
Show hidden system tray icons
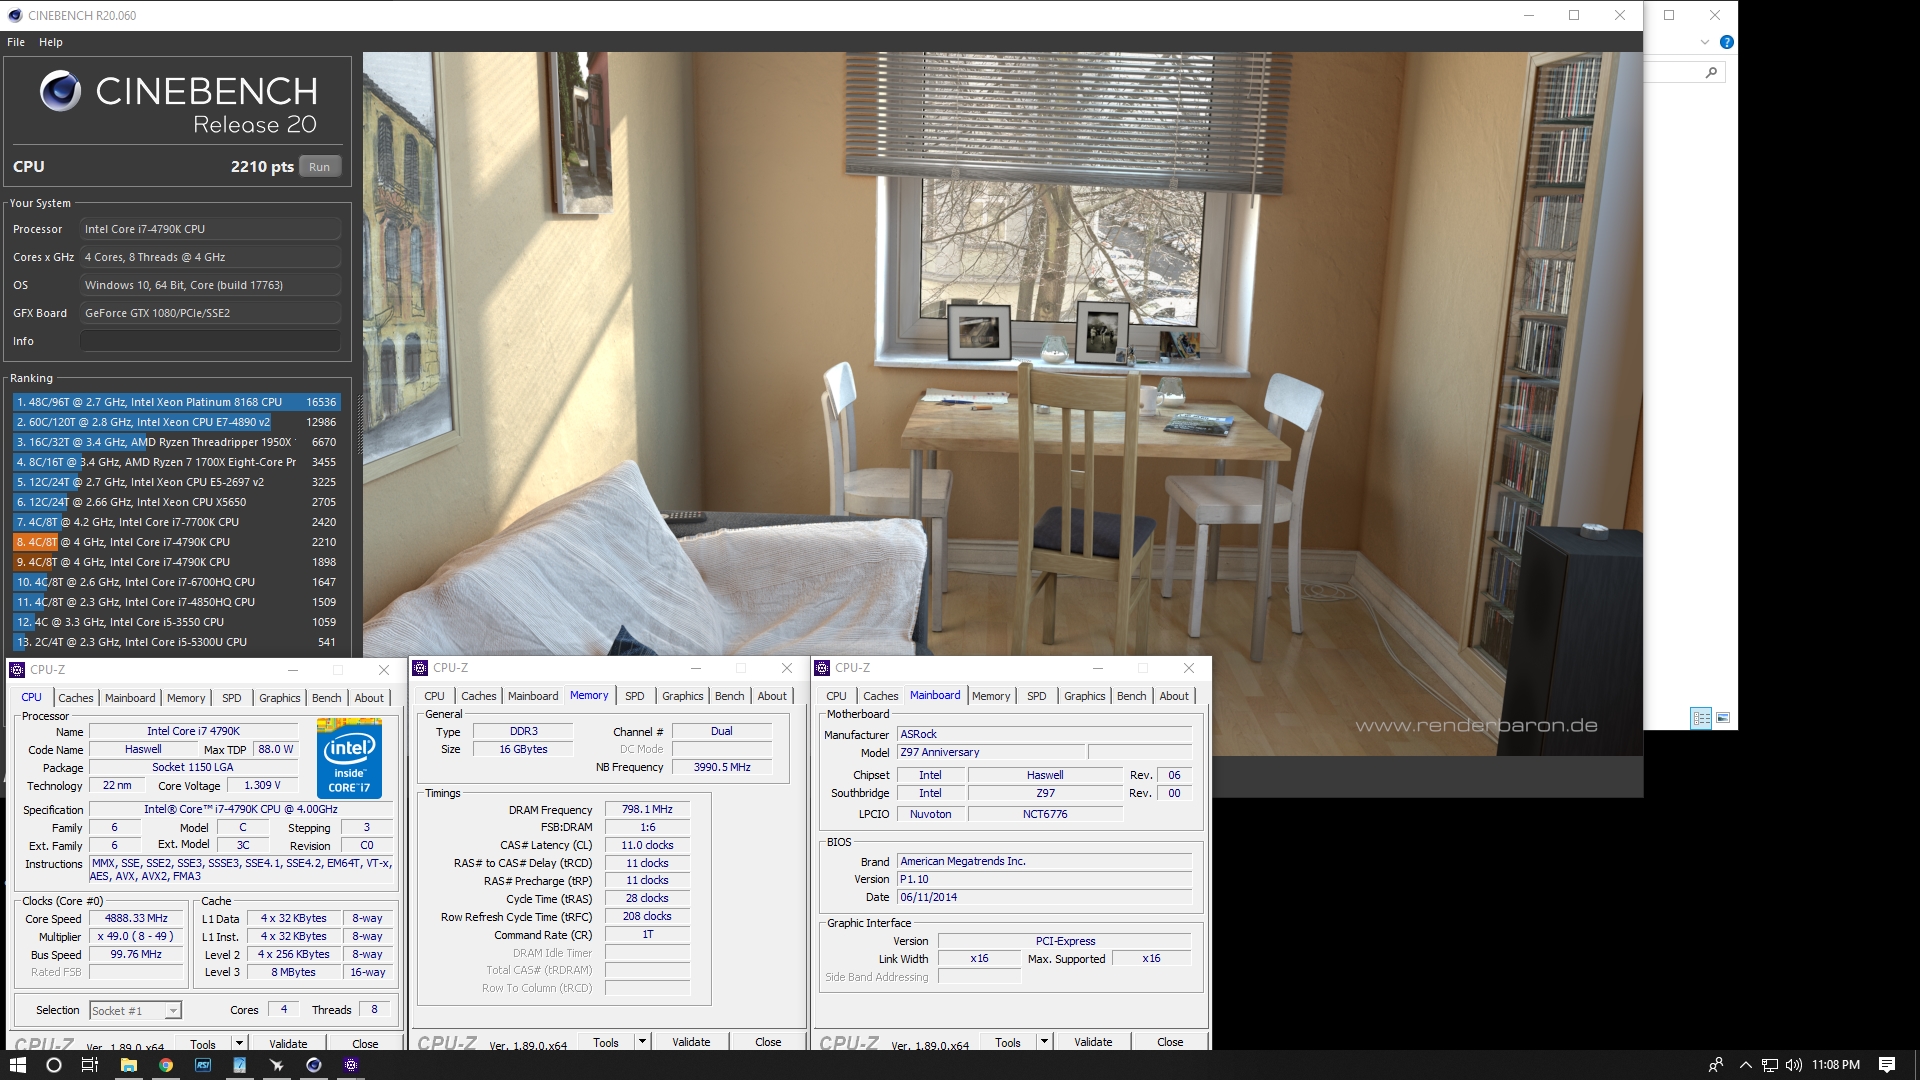[1746, 1065]
